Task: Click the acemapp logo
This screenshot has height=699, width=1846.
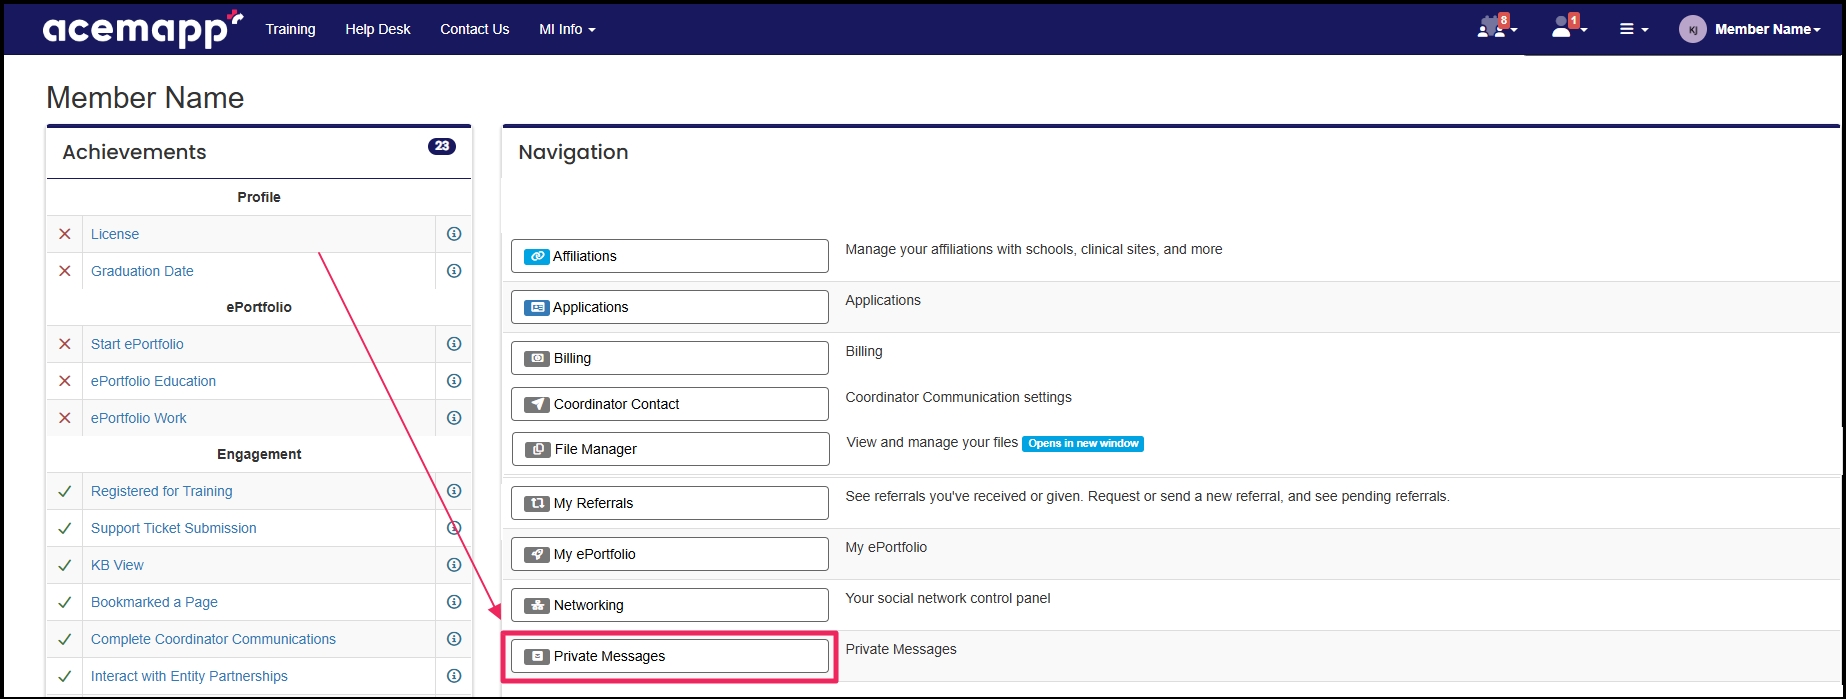Action: (142, 29)
